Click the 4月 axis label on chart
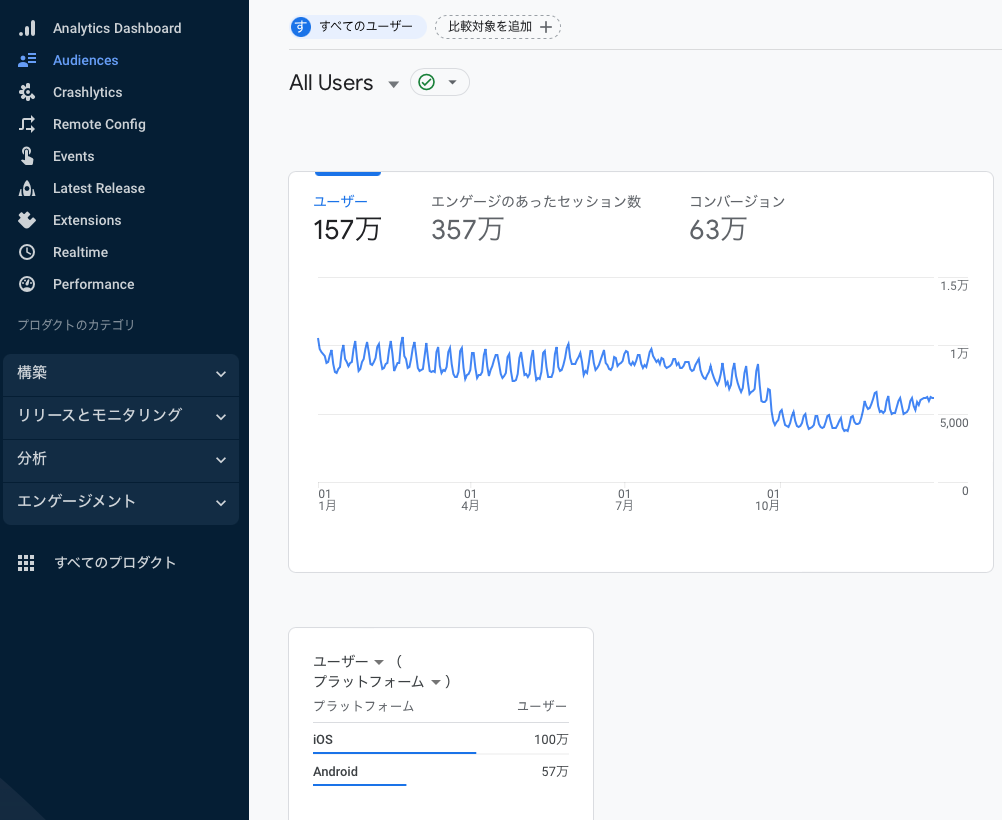 click(470, 500)
